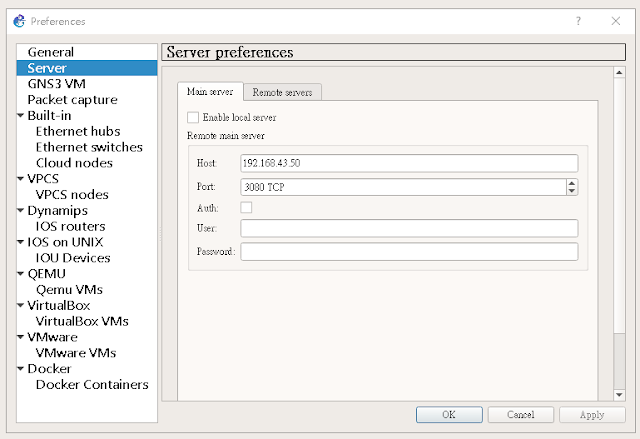Click the GNS3 app icon in title bar
Viewport: 640px width, 439px height.
19,21
